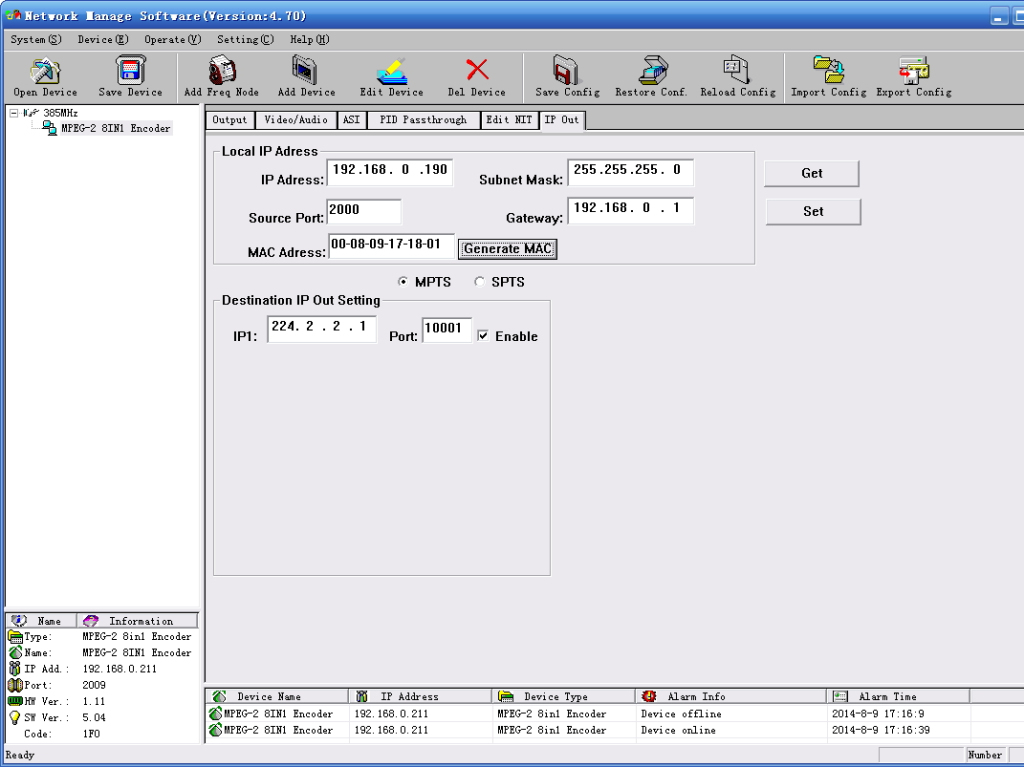Click the Save Config toolbar icon
Image resolution: width=1024 pixels, height=767 pixels.
click(x=566, y=70)
